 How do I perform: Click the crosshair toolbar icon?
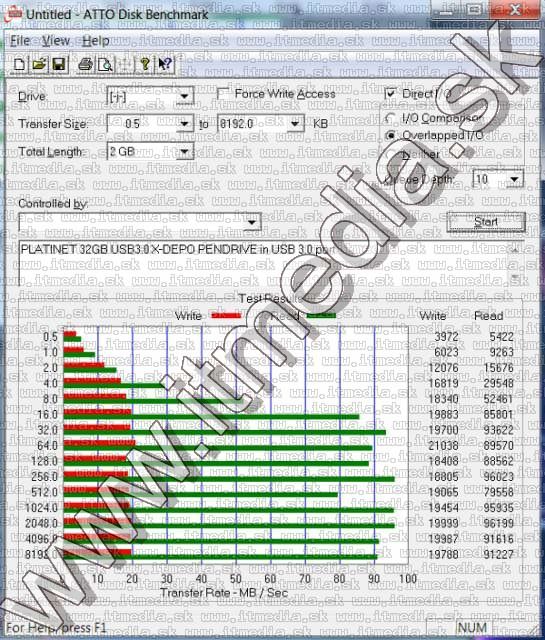click(x=126, y=64)
